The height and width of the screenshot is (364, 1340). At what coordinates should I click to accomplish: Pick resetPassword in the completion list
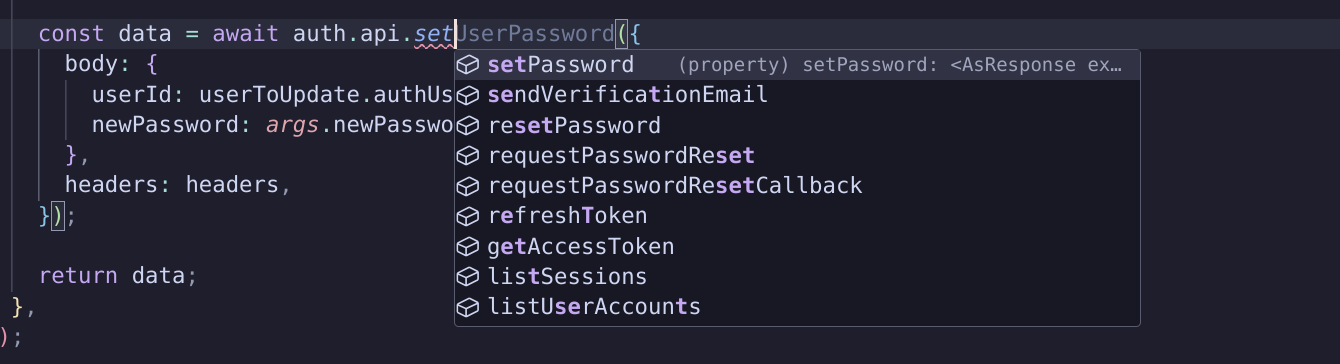pos(797,126)
